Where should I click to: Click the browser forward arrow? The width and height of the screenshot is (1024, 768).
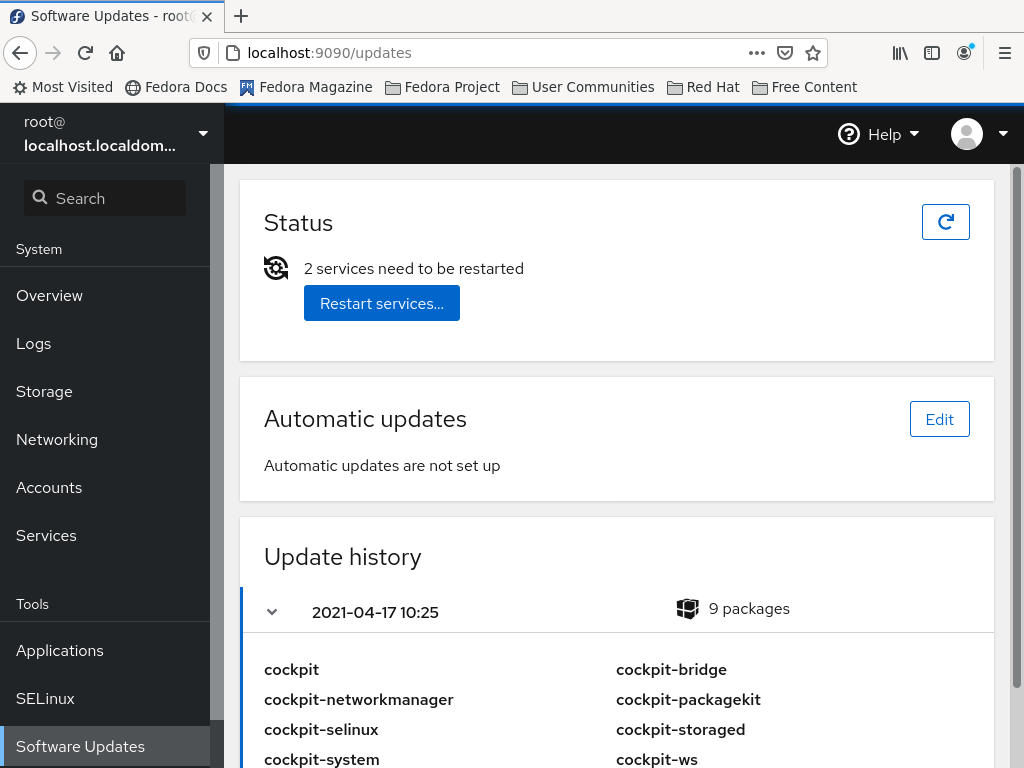53,53
